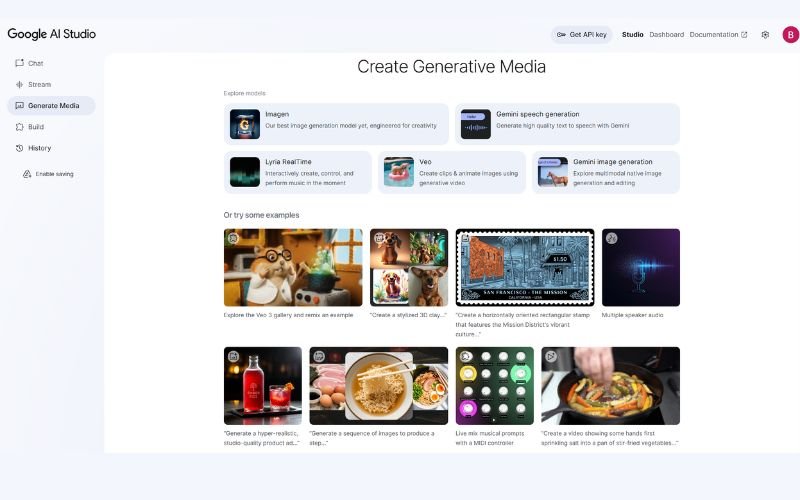This screenshot has height=500, width=800.
Task: Select the Studio tab
Action: point(632,34)
